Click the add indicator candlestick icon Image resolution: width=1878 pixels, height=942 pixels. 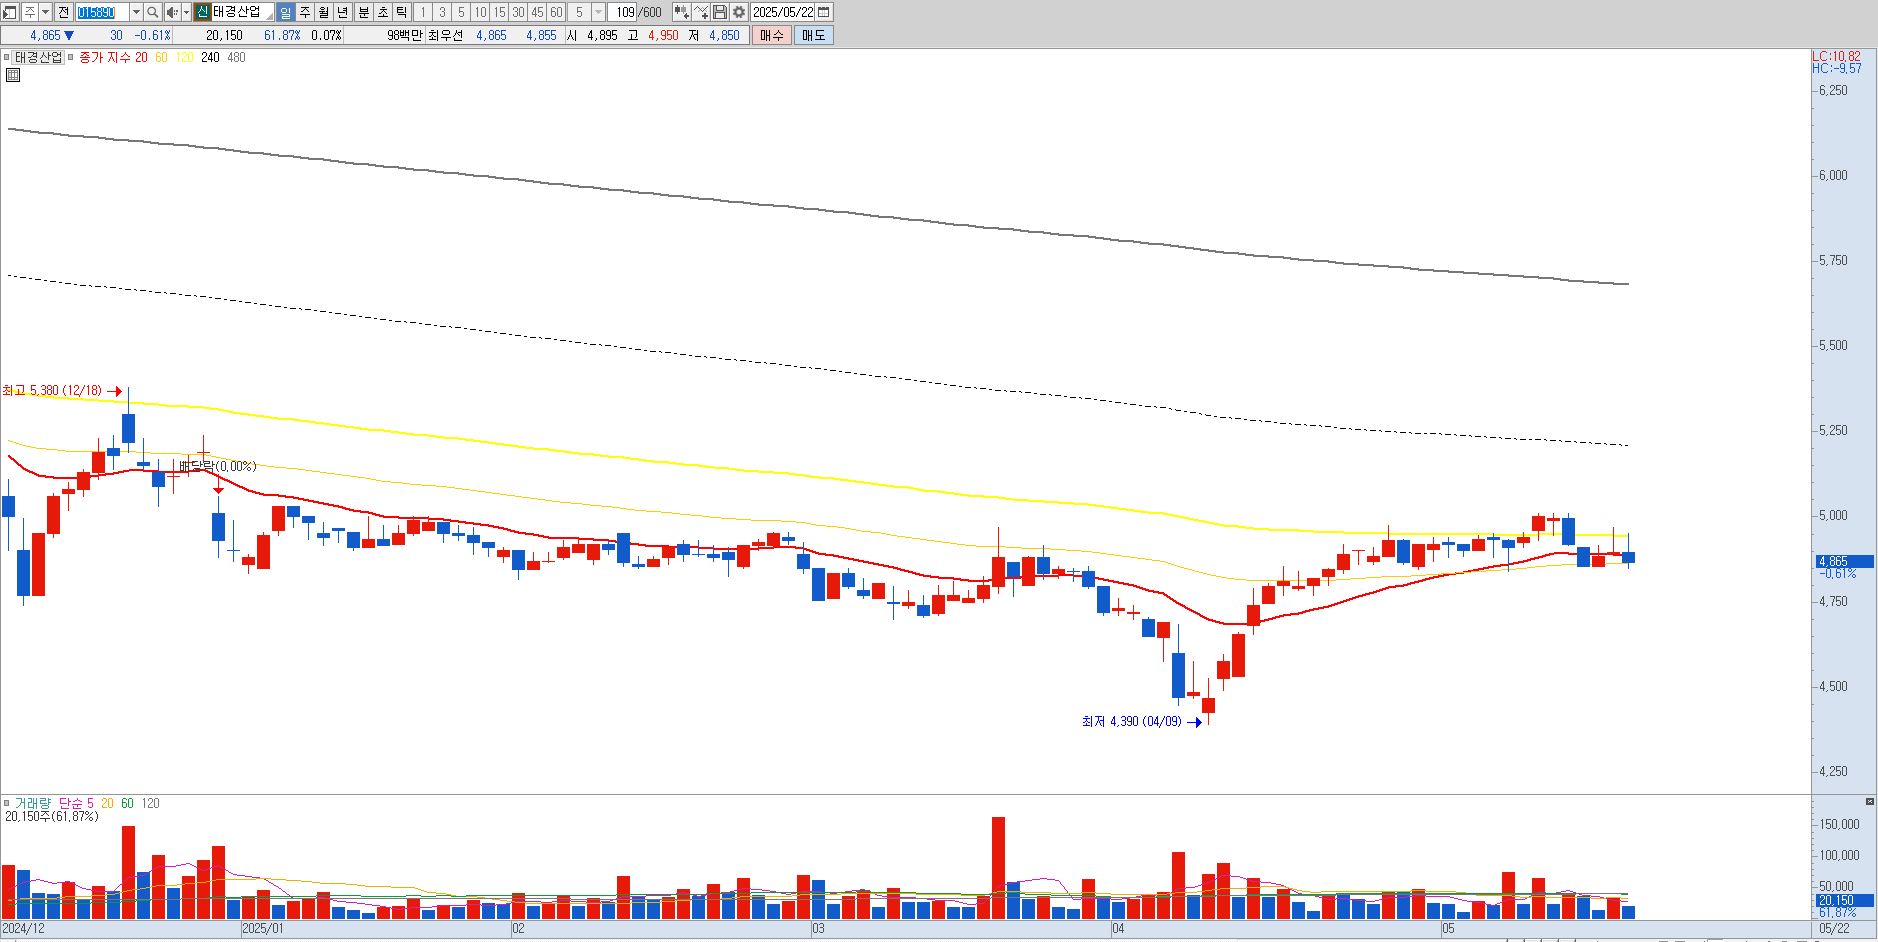682,12
